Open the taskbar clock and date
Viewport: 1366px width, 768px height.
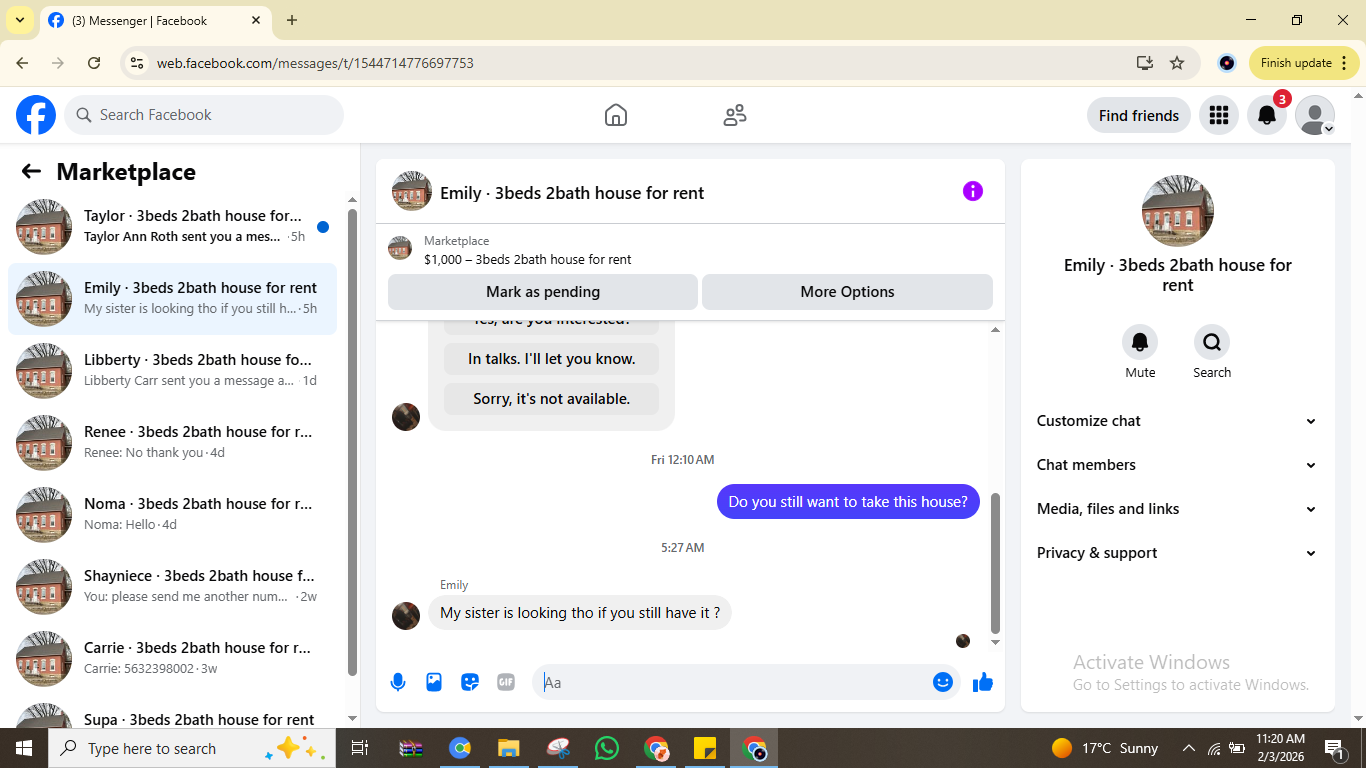1280,748
